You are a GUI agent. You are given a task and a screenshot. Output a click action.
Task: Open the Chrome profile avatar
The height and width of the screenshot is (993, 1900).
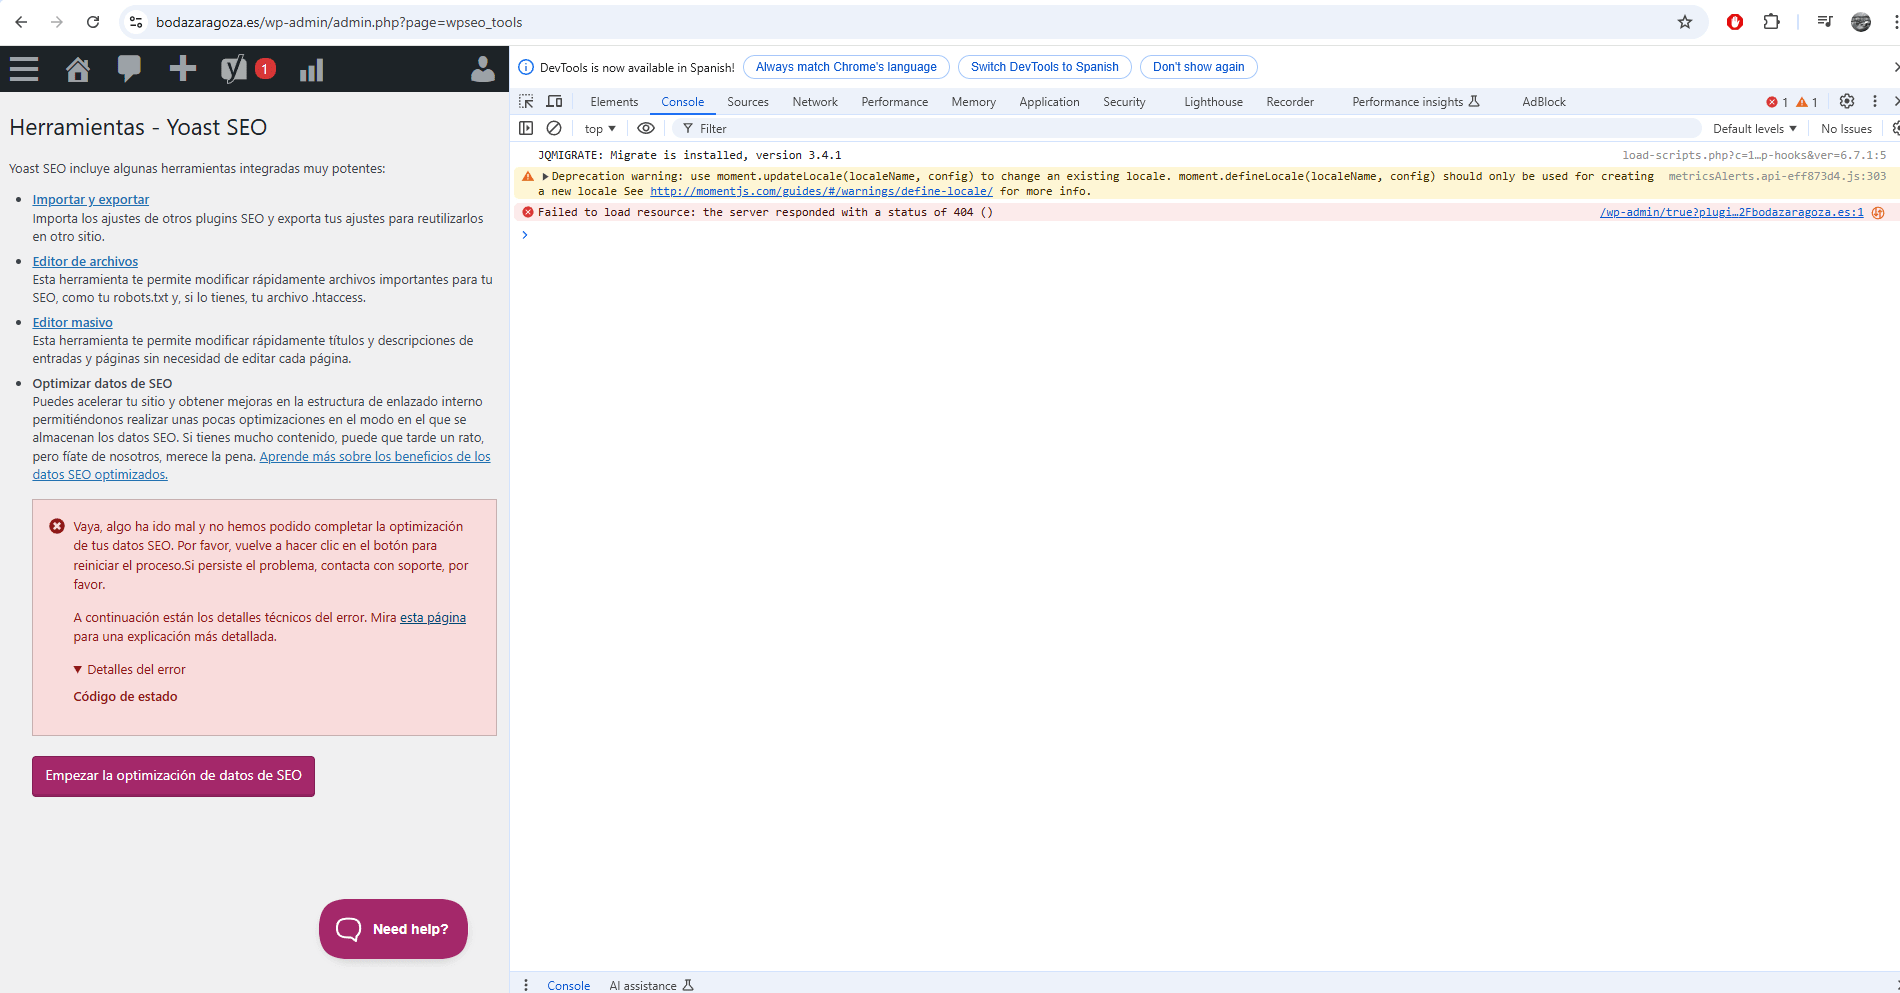tap(1861, 22)
